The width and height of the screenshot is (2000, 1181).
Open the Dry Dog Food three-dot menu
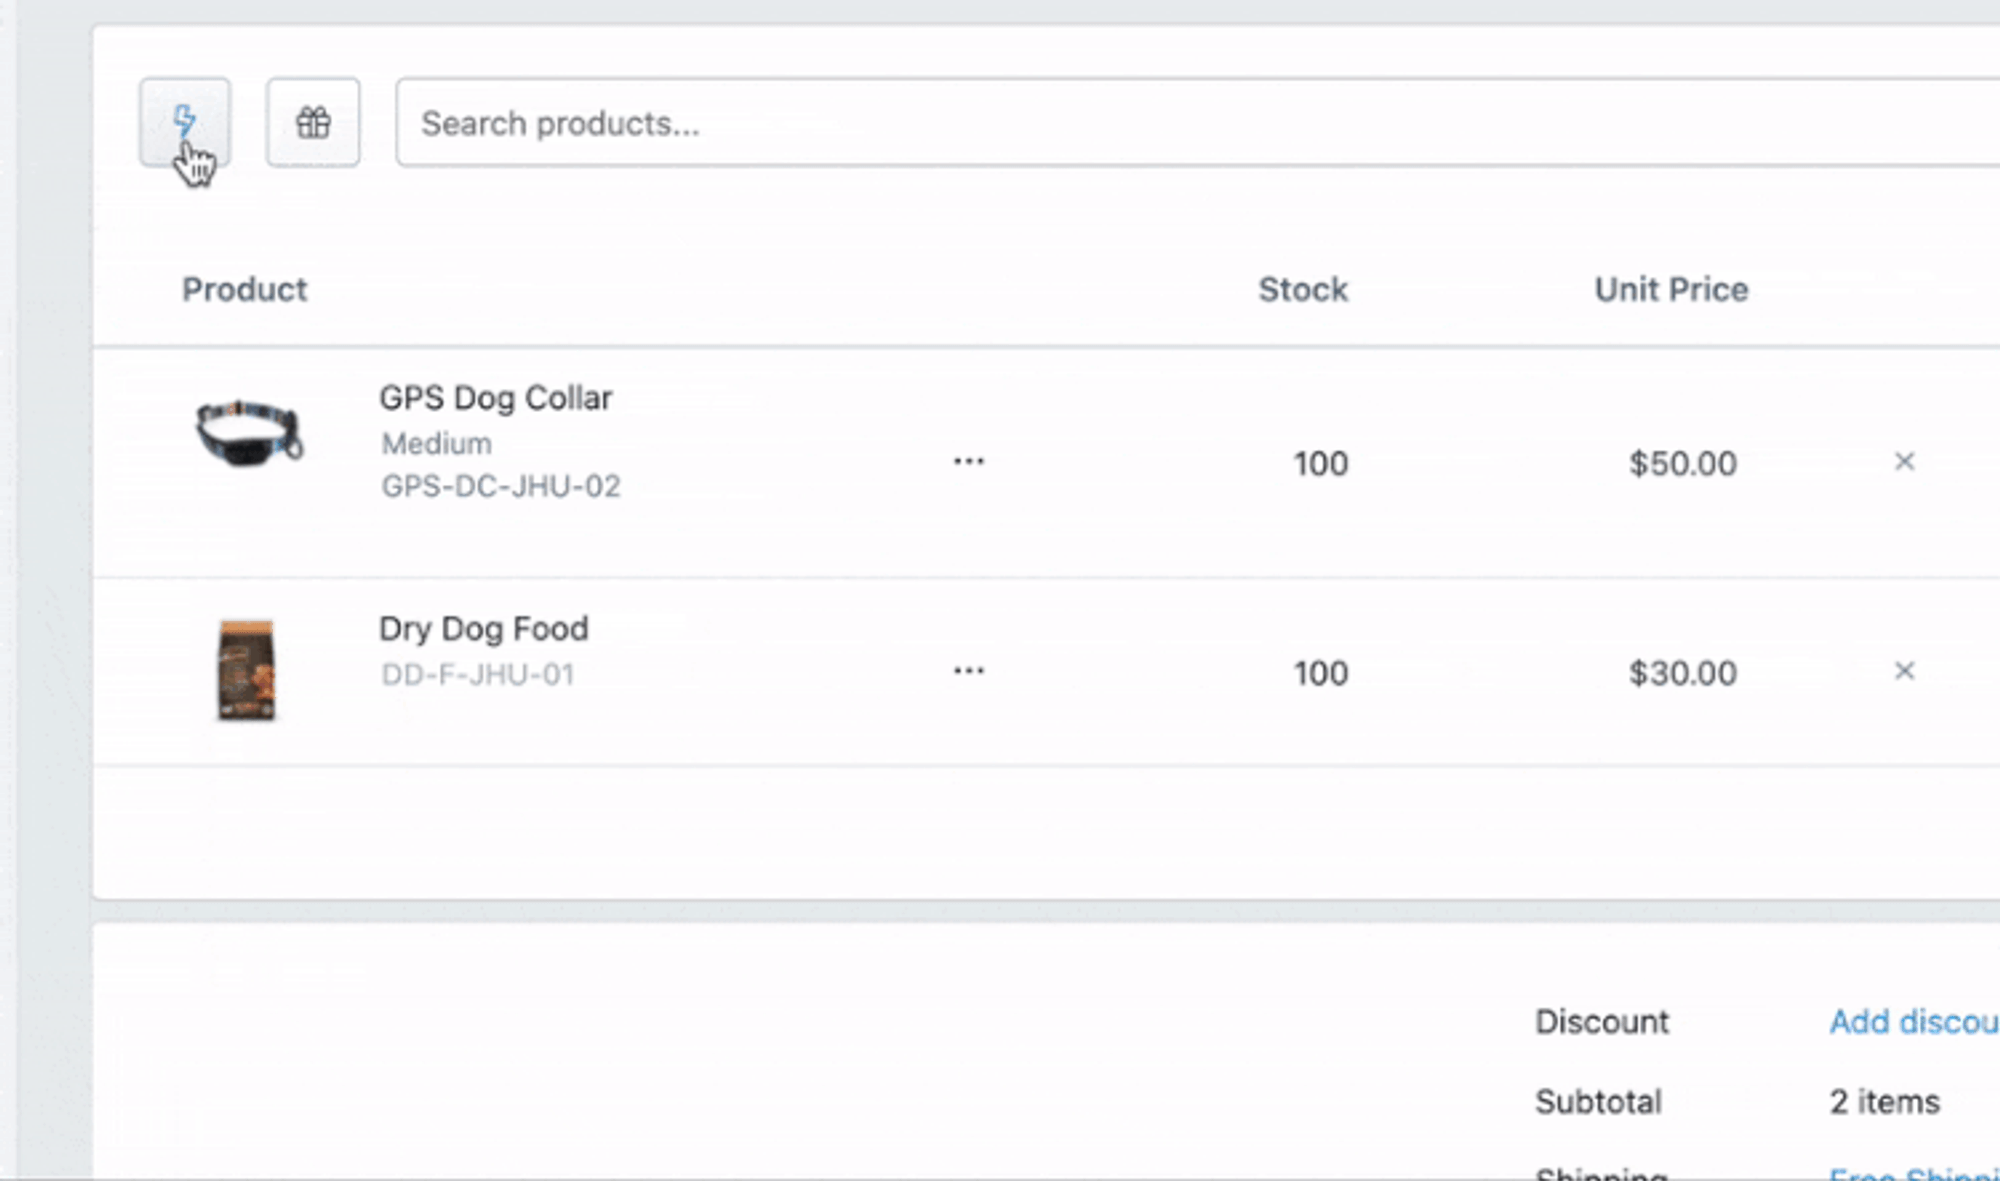tap(968, 671)
